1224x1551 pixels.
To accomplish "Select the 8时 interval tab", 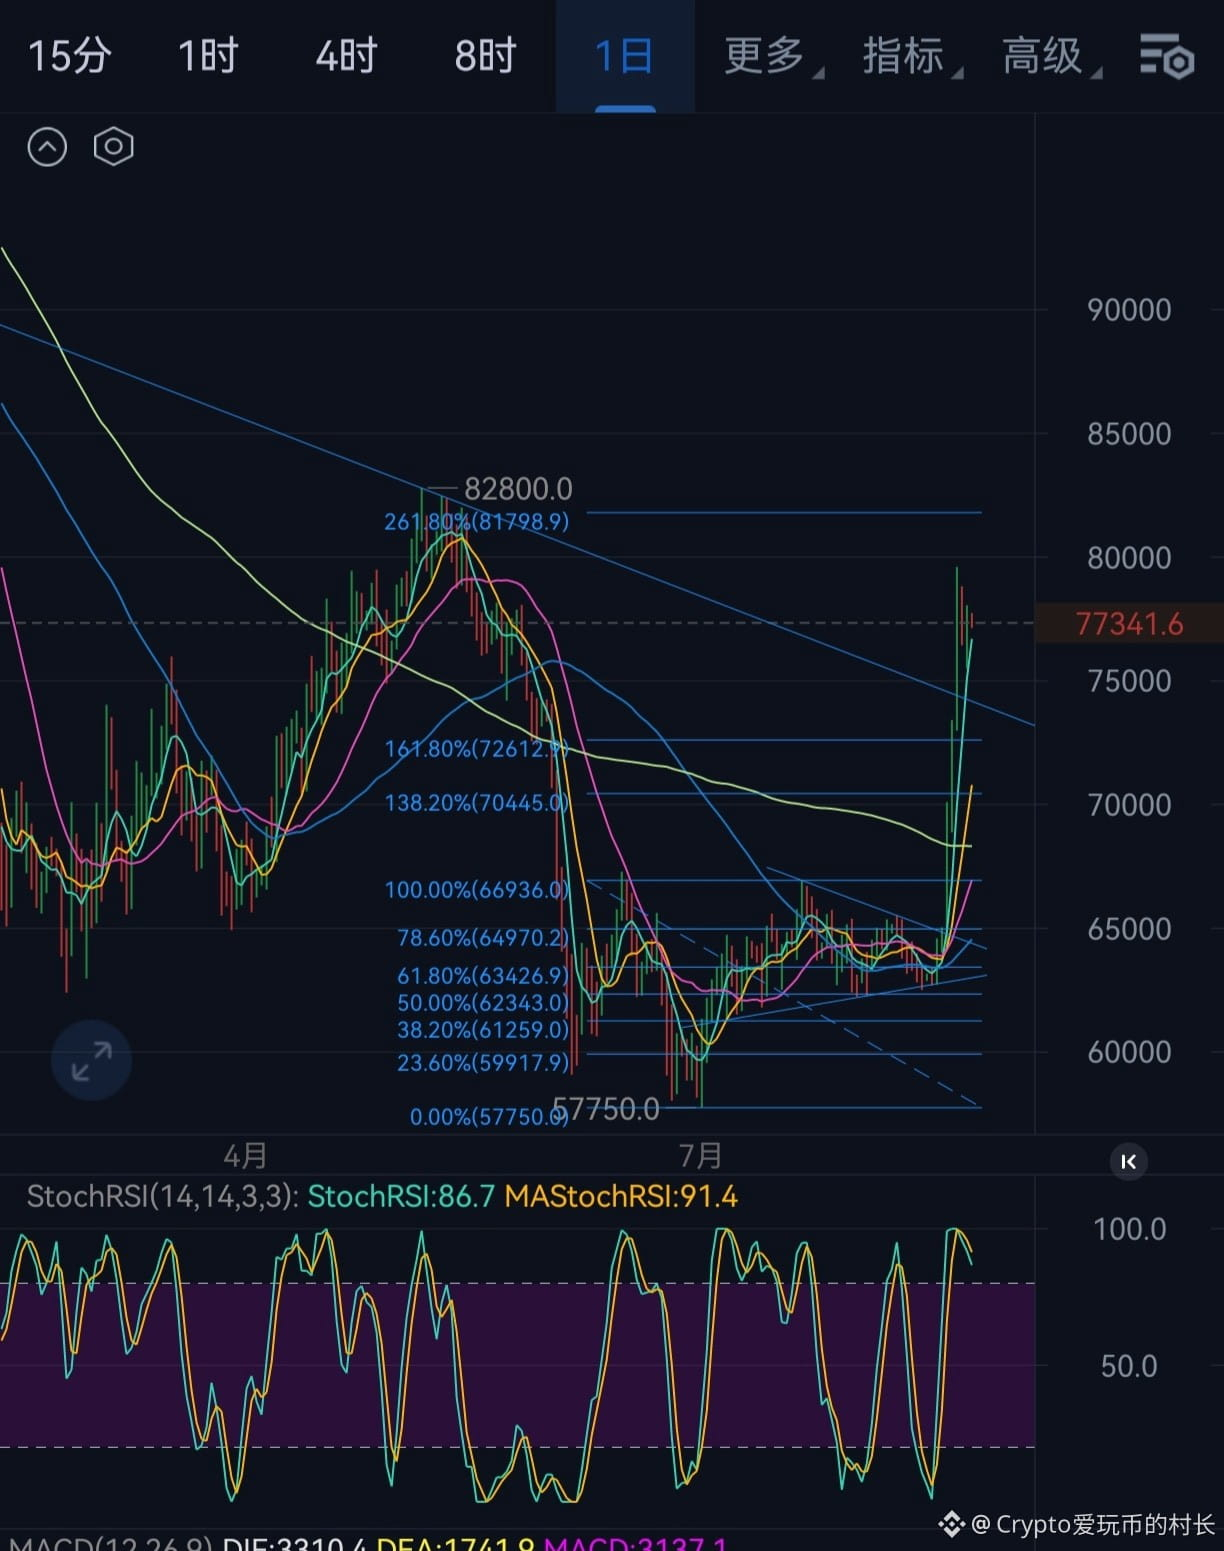I will coord(485,56).
